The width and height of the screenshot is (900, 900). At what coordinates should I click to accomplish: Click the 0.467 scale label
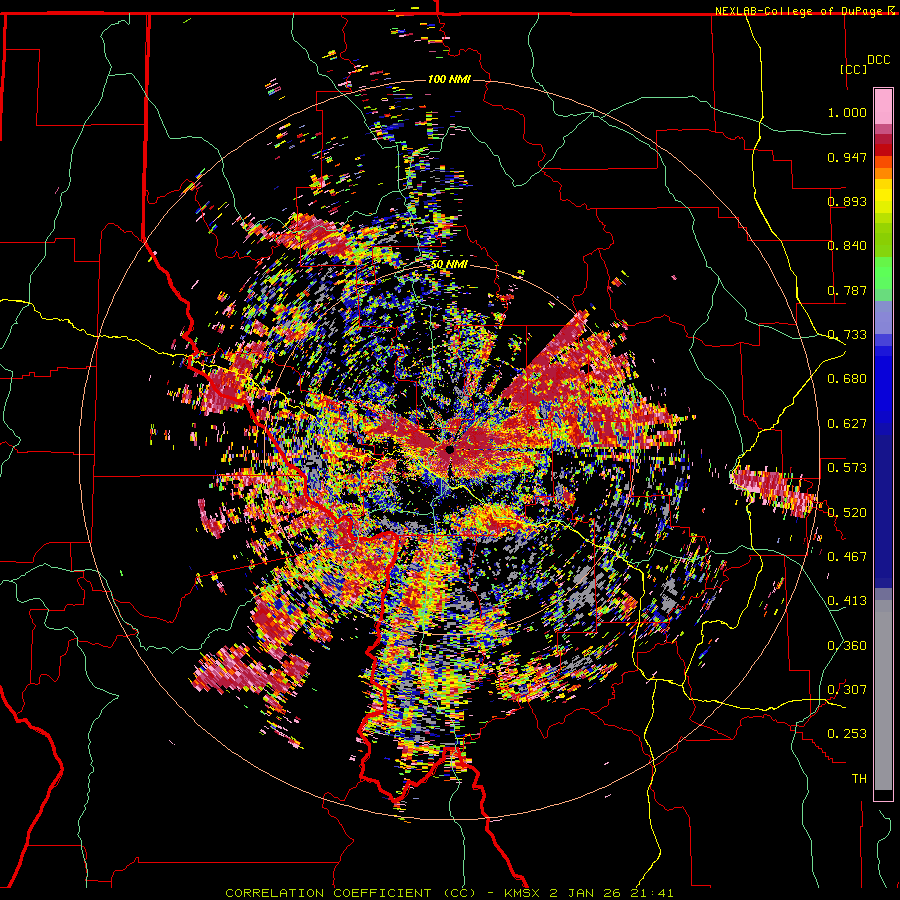[847, 557]
